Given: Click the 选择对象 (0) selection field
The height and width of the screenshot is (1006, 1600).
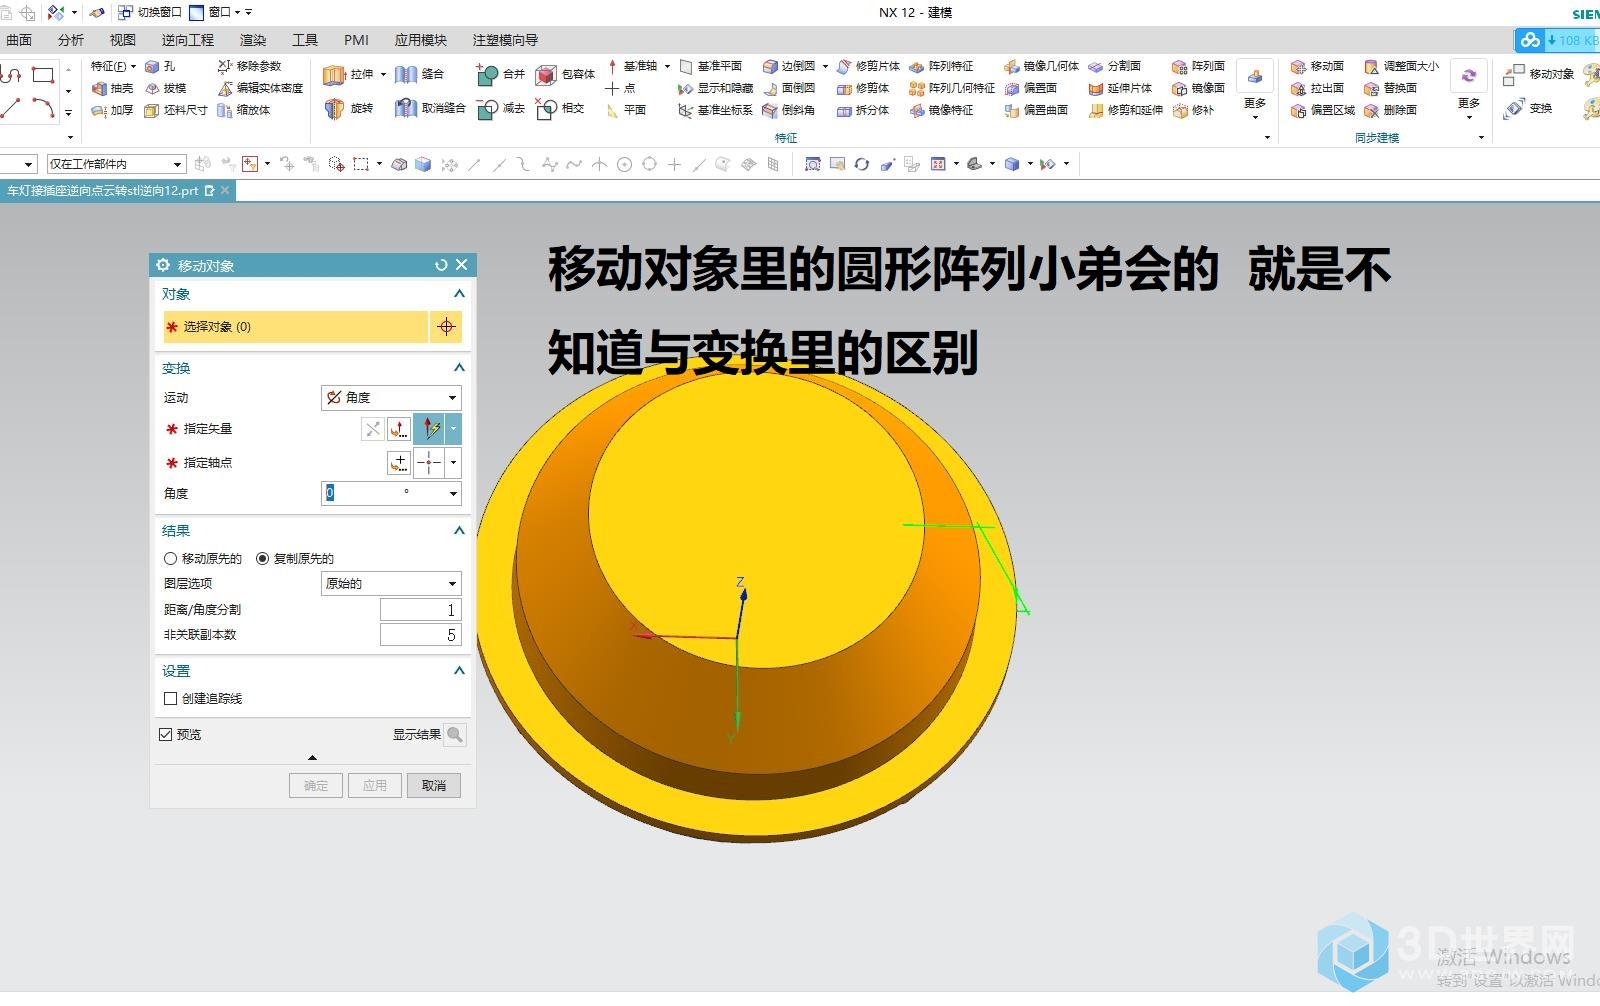Looking at the screenshot, I should [x=296, y=327].
